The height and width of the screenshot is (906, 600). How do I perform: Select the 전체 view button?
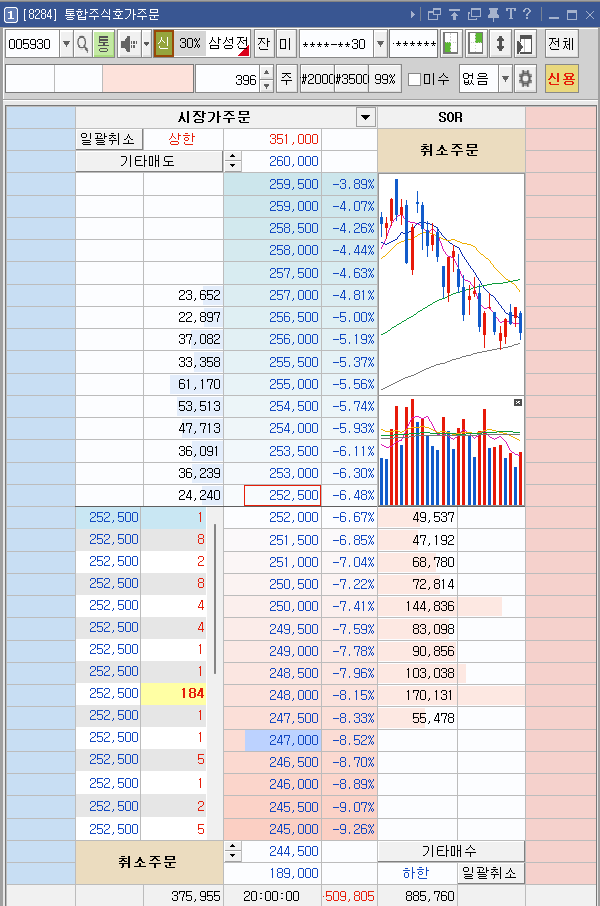[x=561, y=44]
